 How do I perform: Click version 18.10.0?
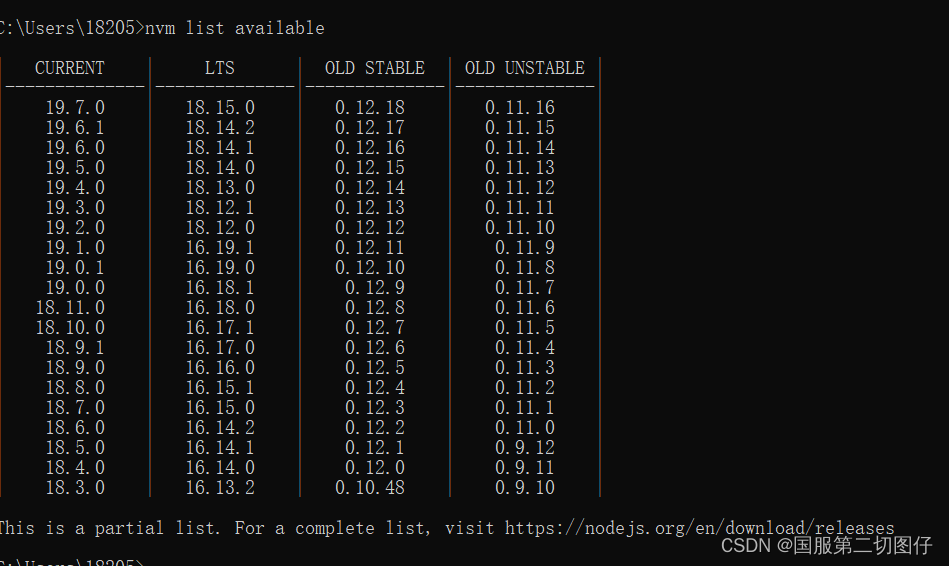pyautogui.click(x=70, y=327)
